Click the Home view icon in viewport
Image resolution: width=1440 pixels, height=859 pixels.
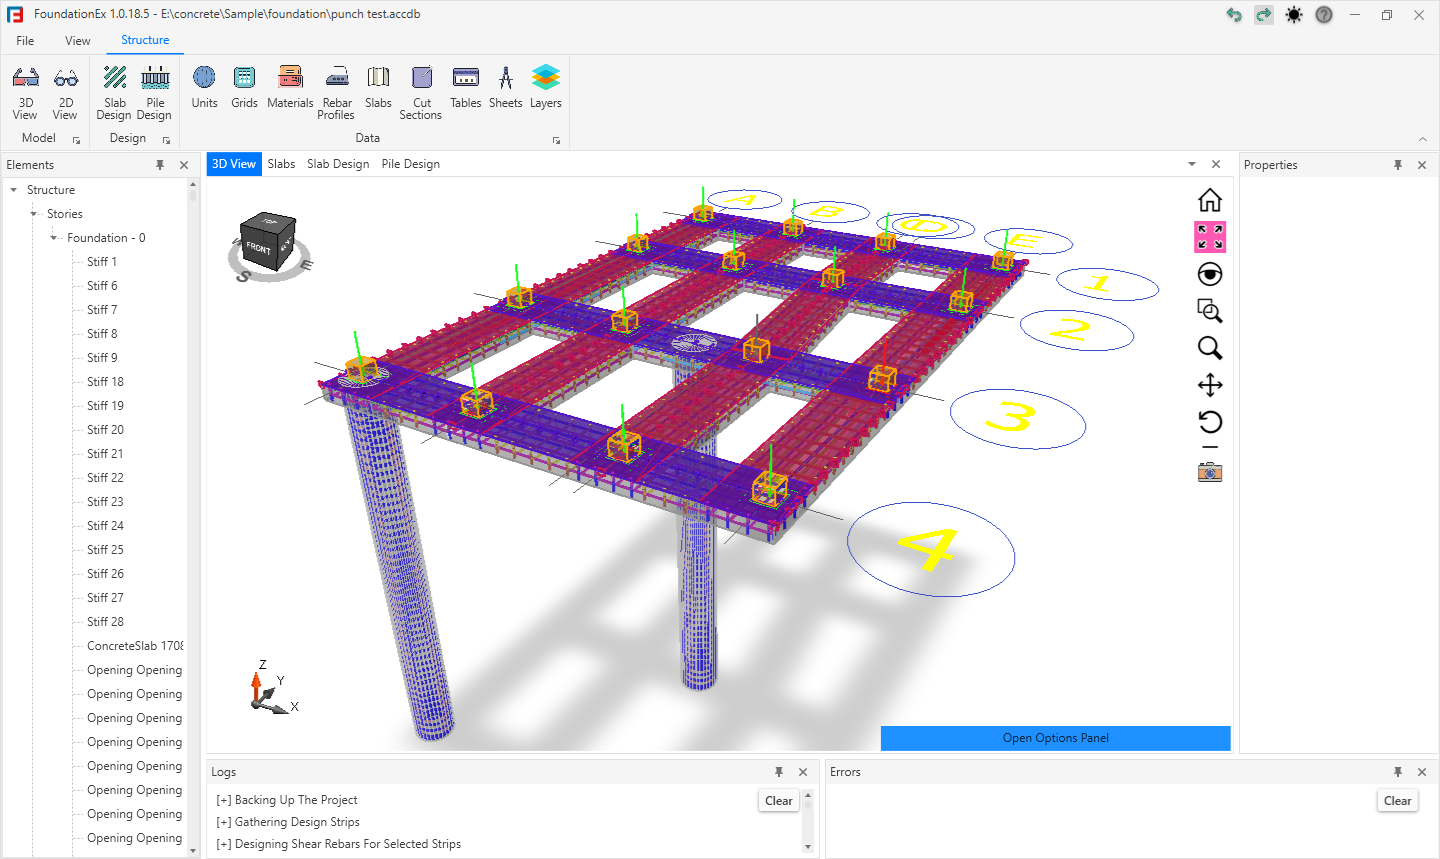(x=1210, y=200)
